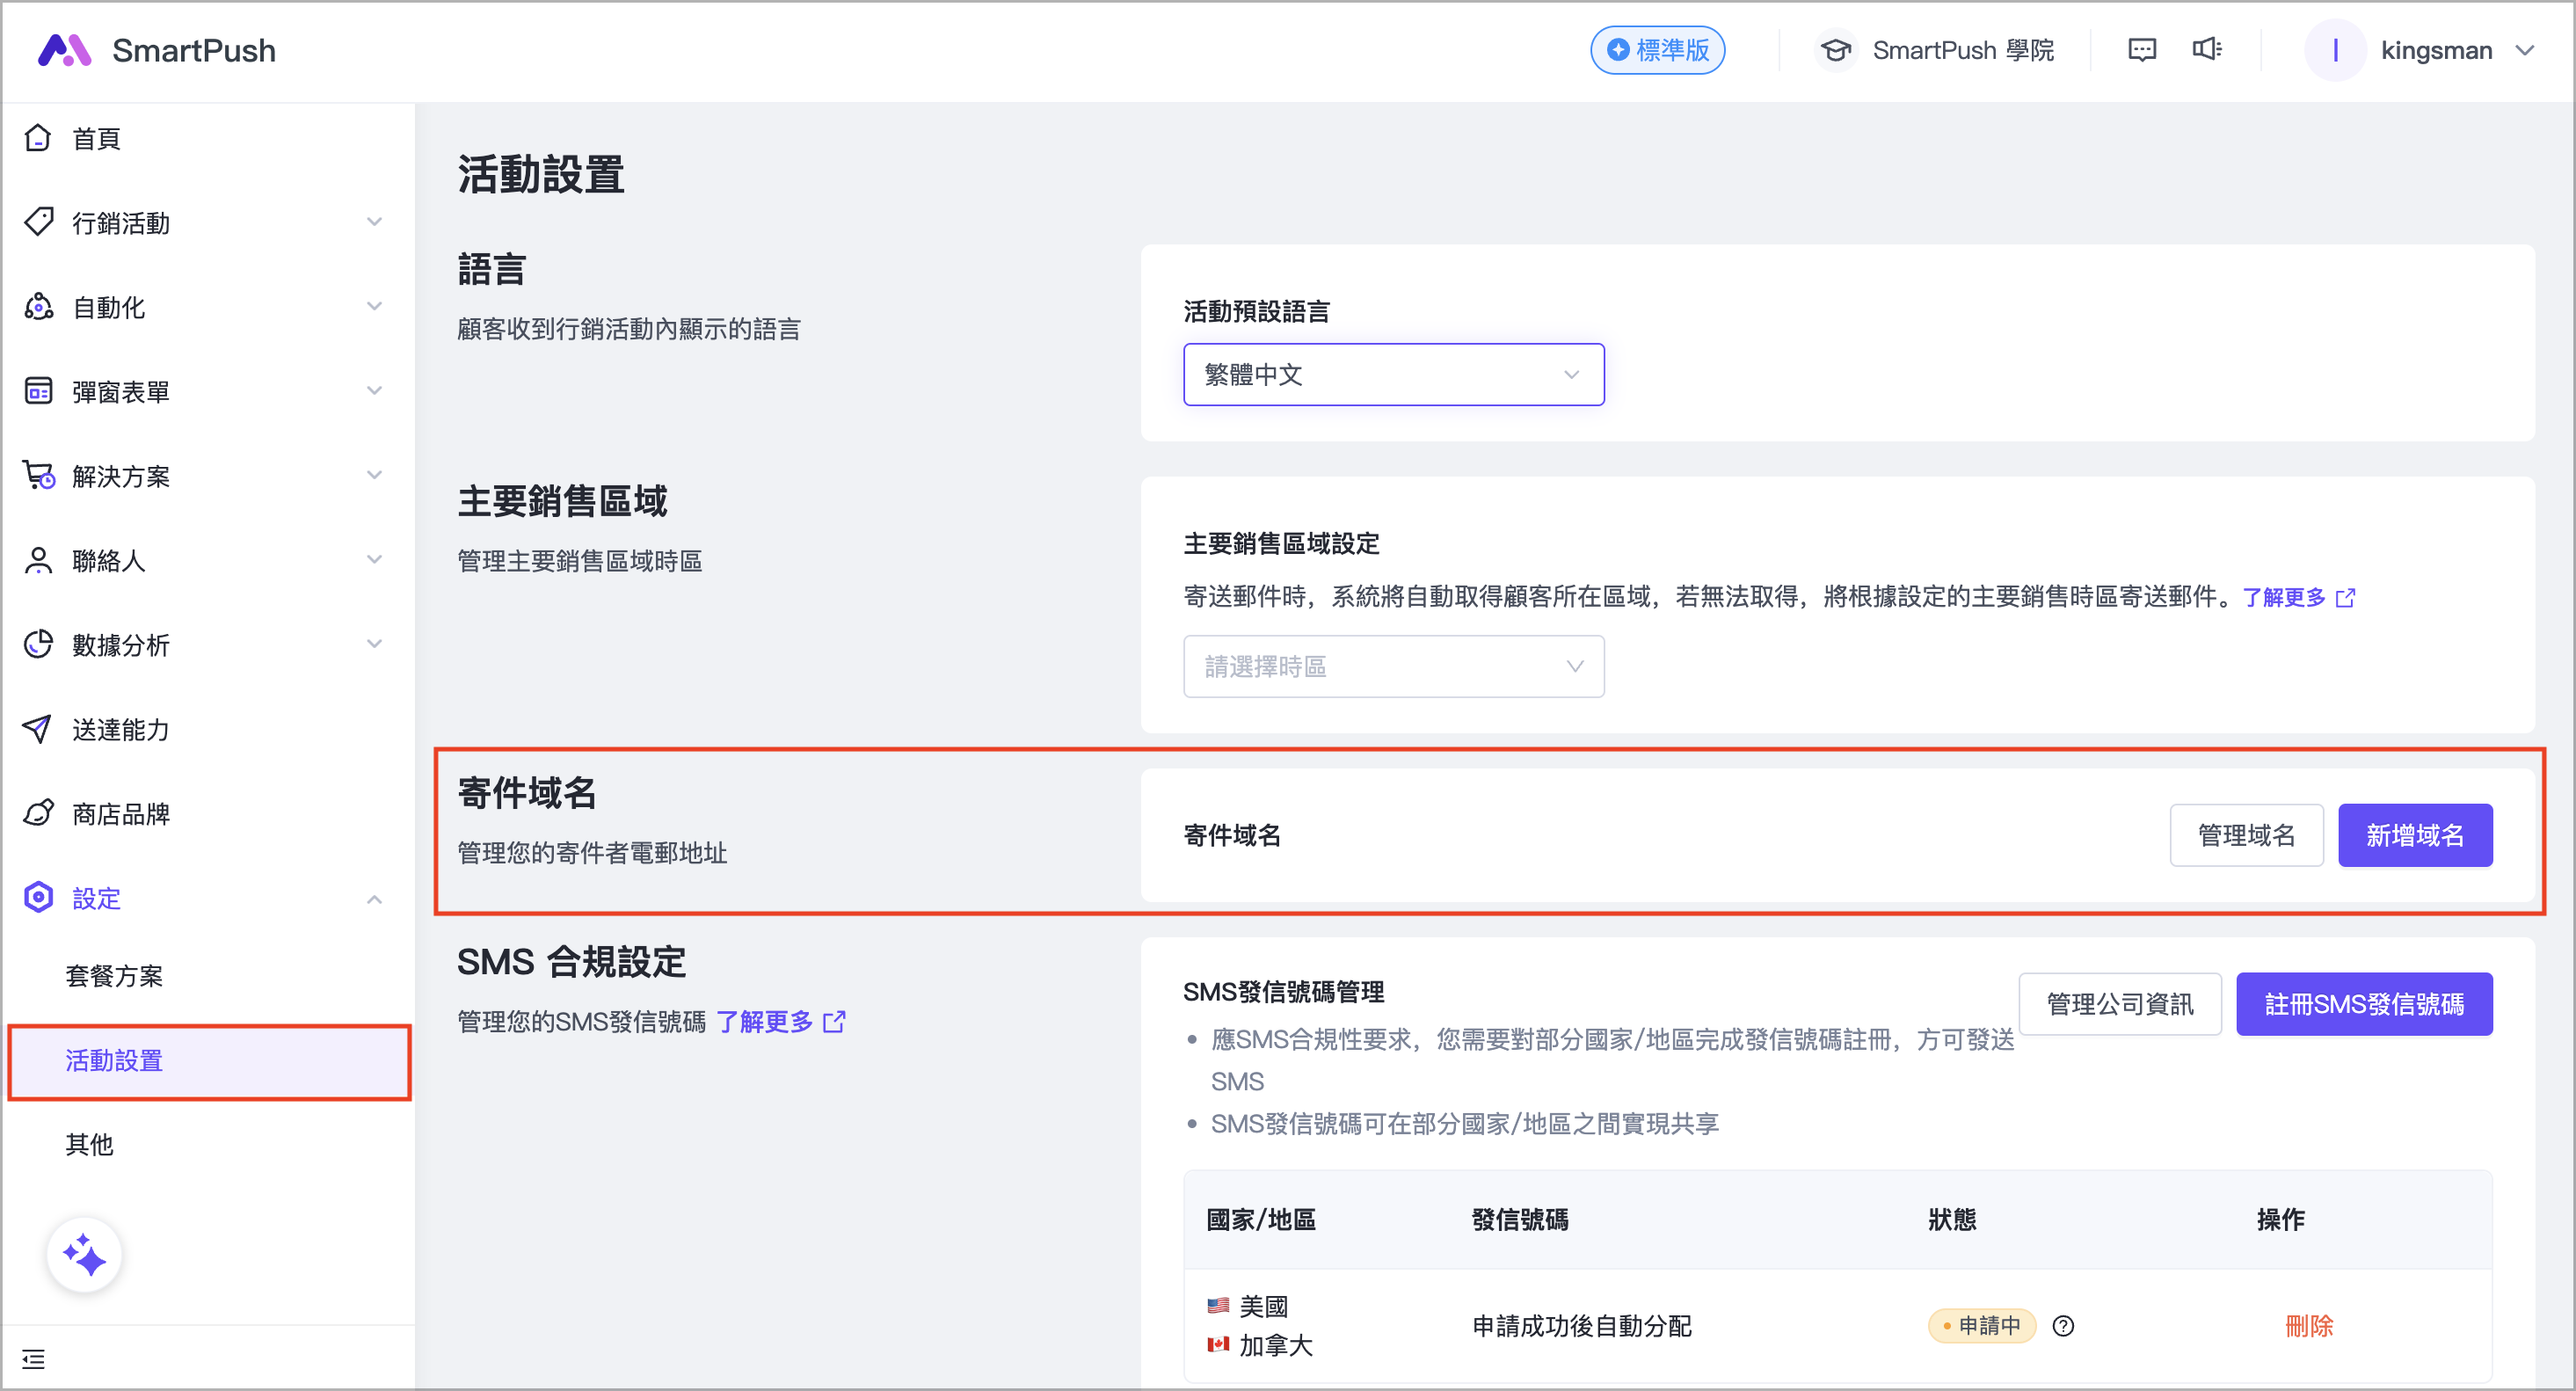
Task: Click the announcement speaker icon
Action: [2206, 50]
